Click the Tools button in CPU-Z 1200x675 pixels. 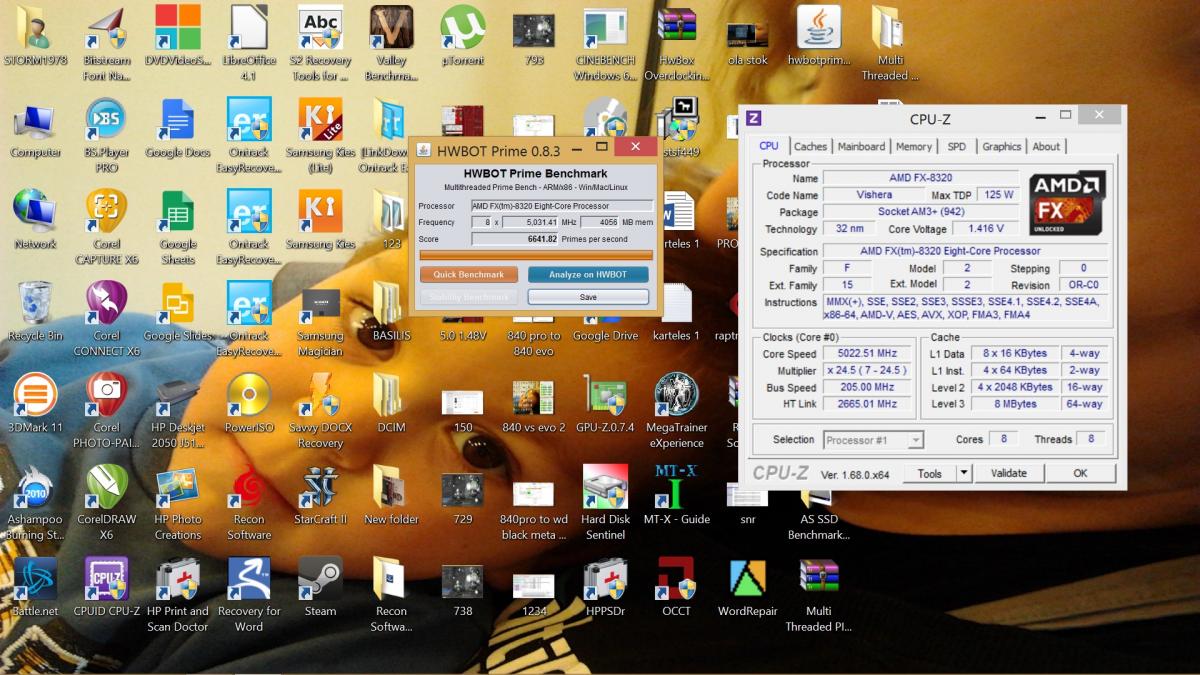[x=930, y=473]
